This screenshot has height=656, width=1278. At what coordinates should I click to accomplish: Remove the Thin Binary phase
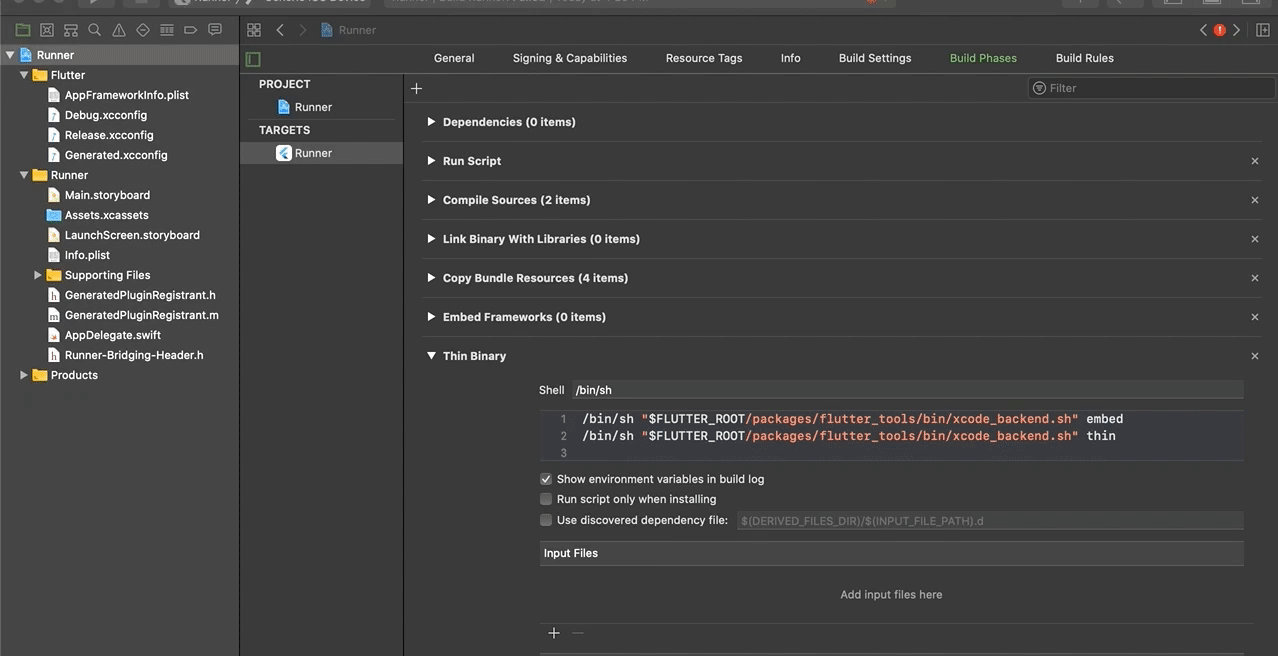coord(1255,356)
